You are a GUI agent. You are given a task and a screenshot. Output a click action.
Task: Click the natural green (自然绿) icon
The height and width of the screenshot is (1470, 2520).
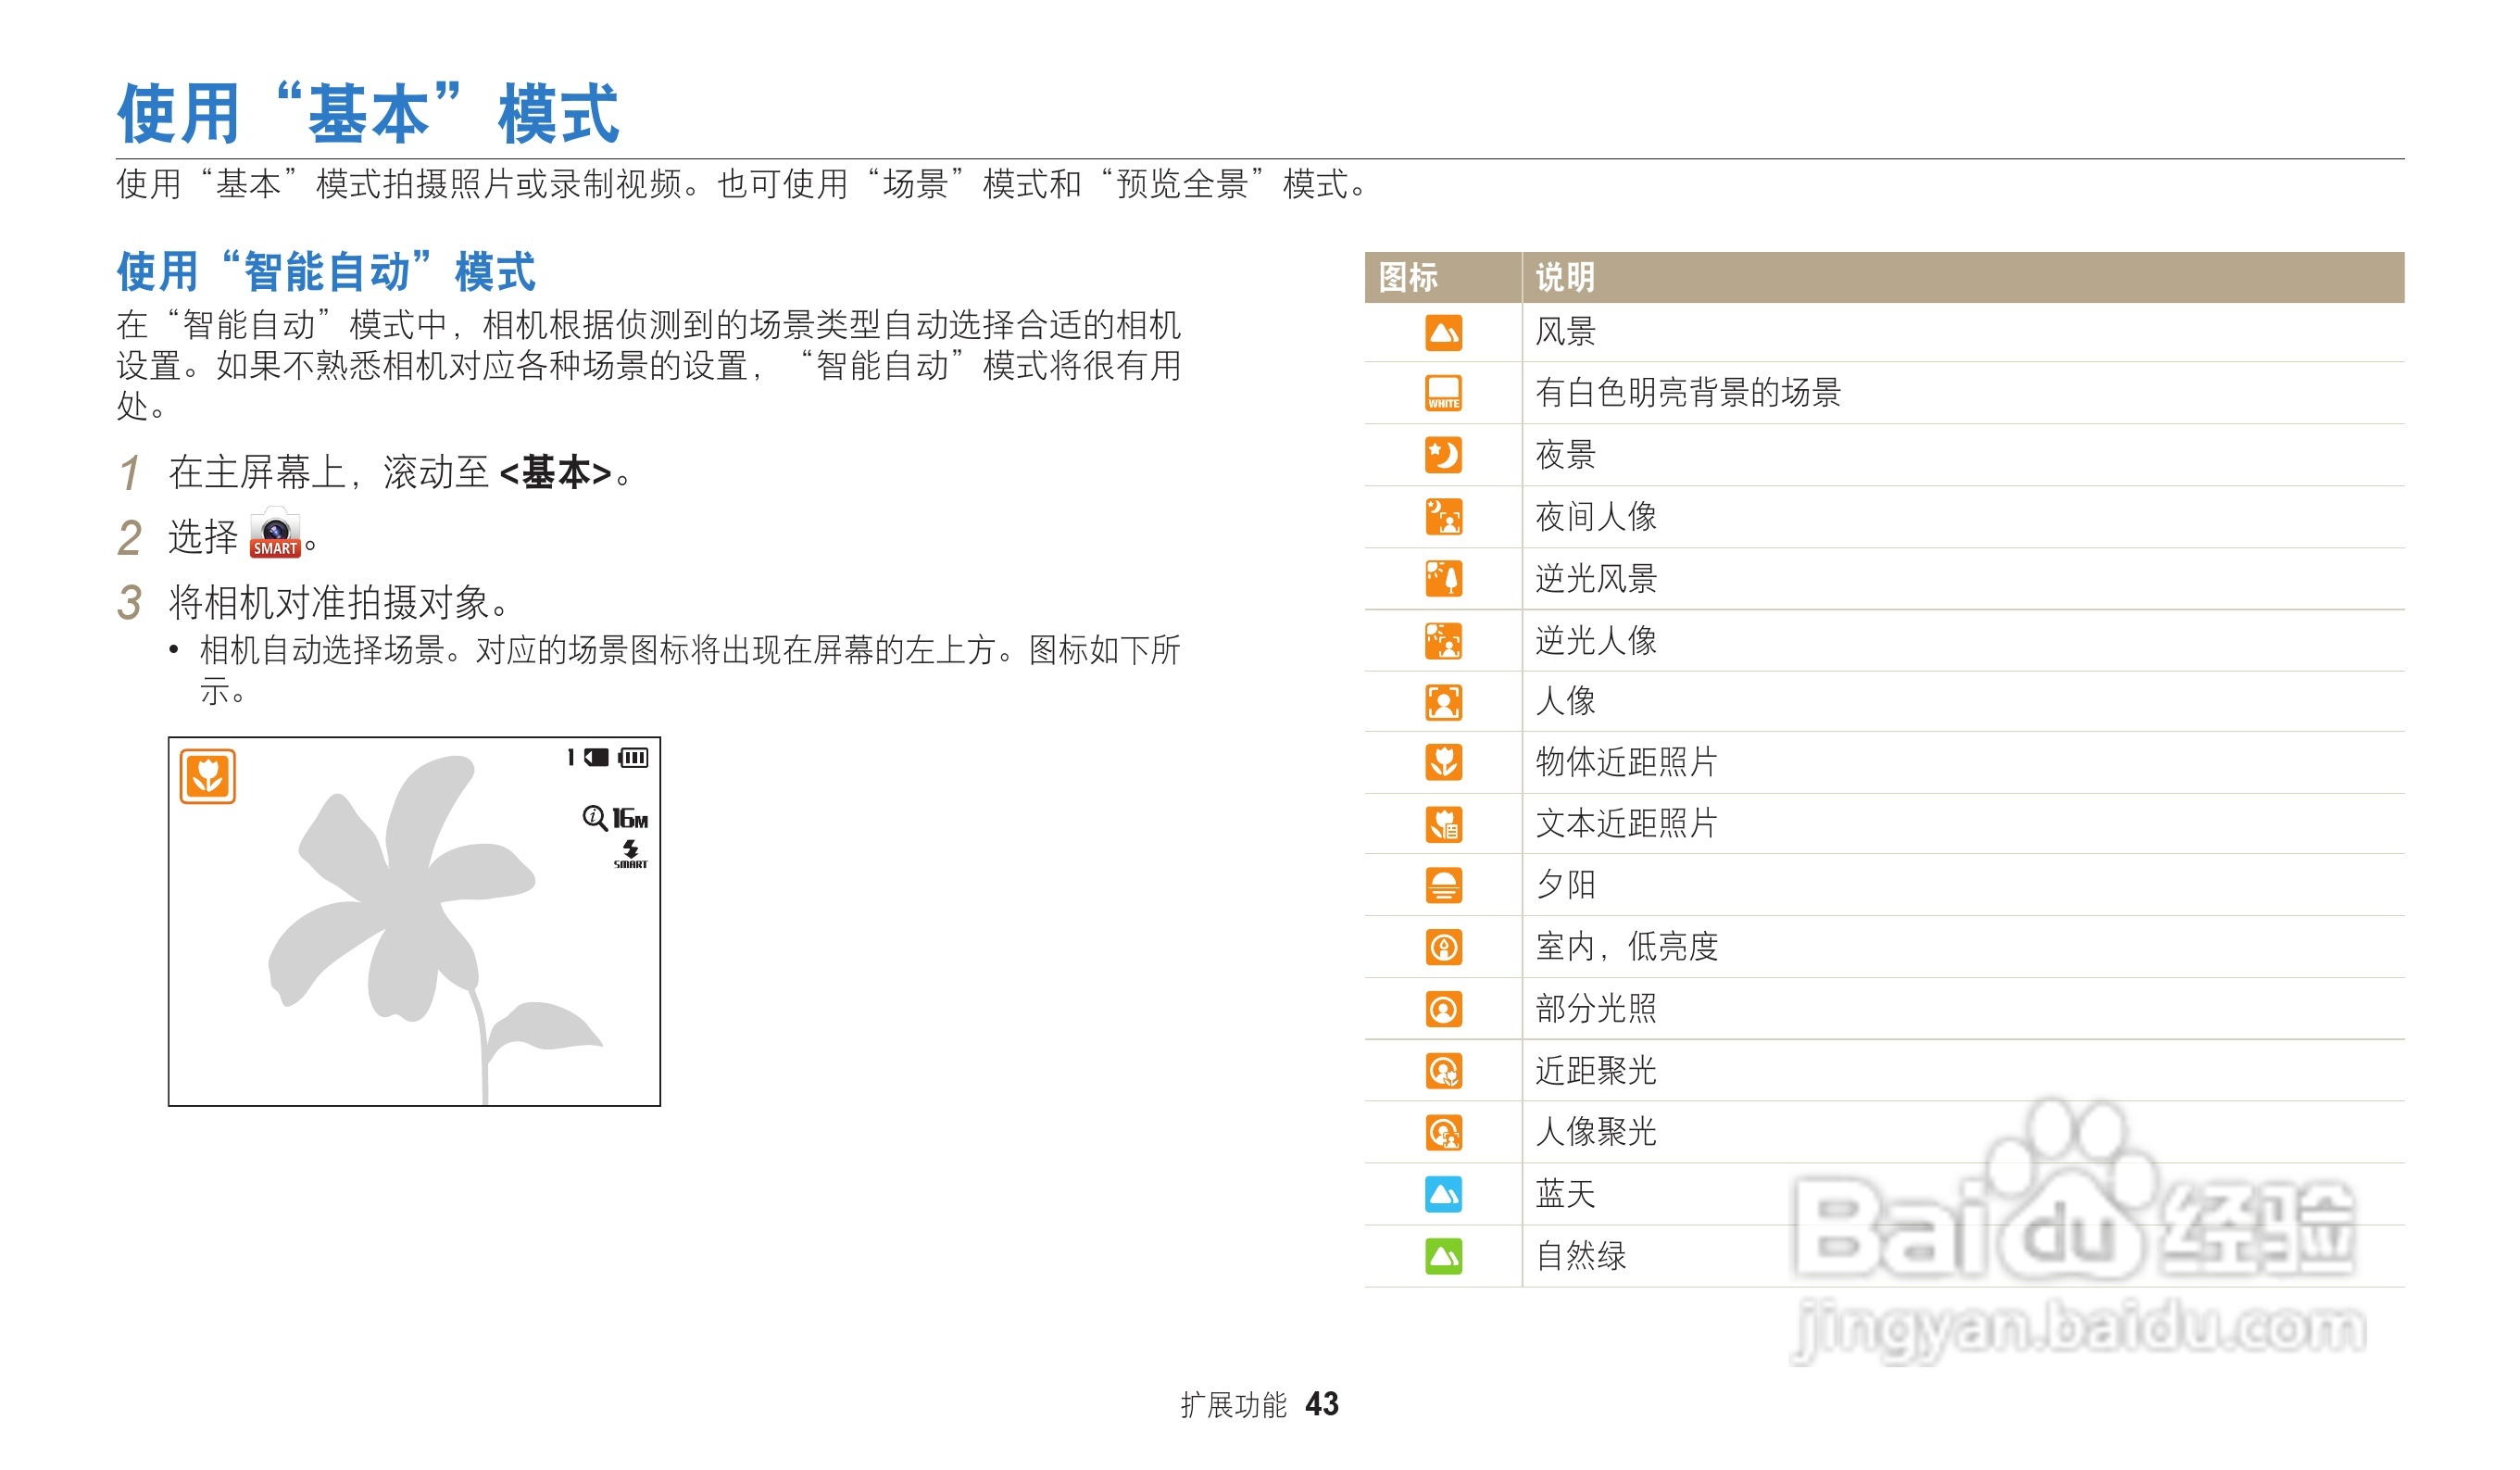point(1443,1256)
